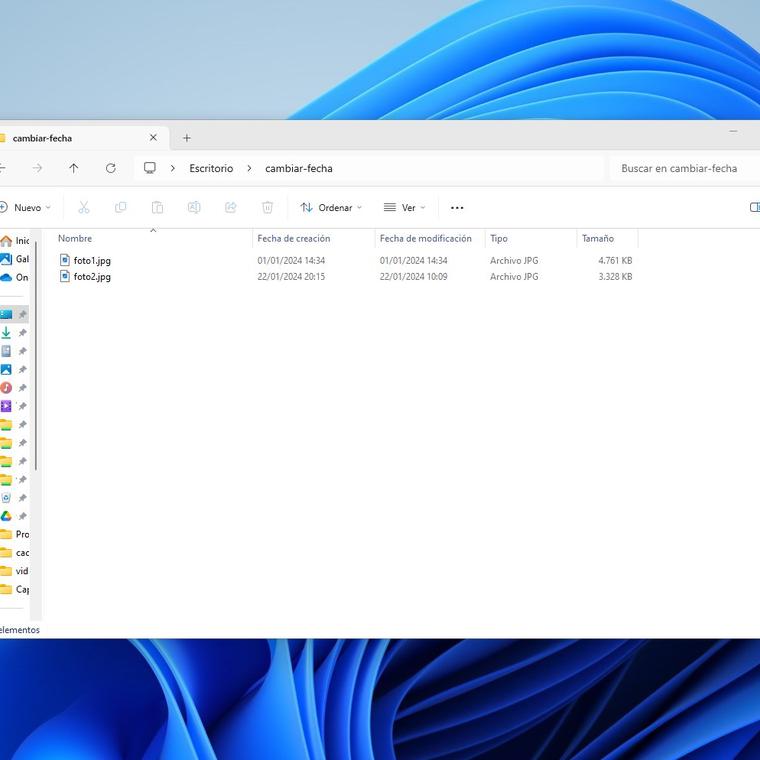This screenshot has width=760, height=760.
Task: Click the Delete trash can icon
Action: click(267, 207)
